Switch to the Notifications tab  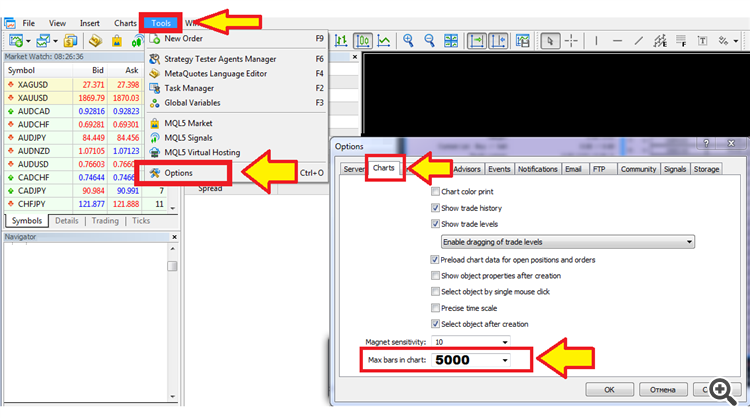click(537, 169)
